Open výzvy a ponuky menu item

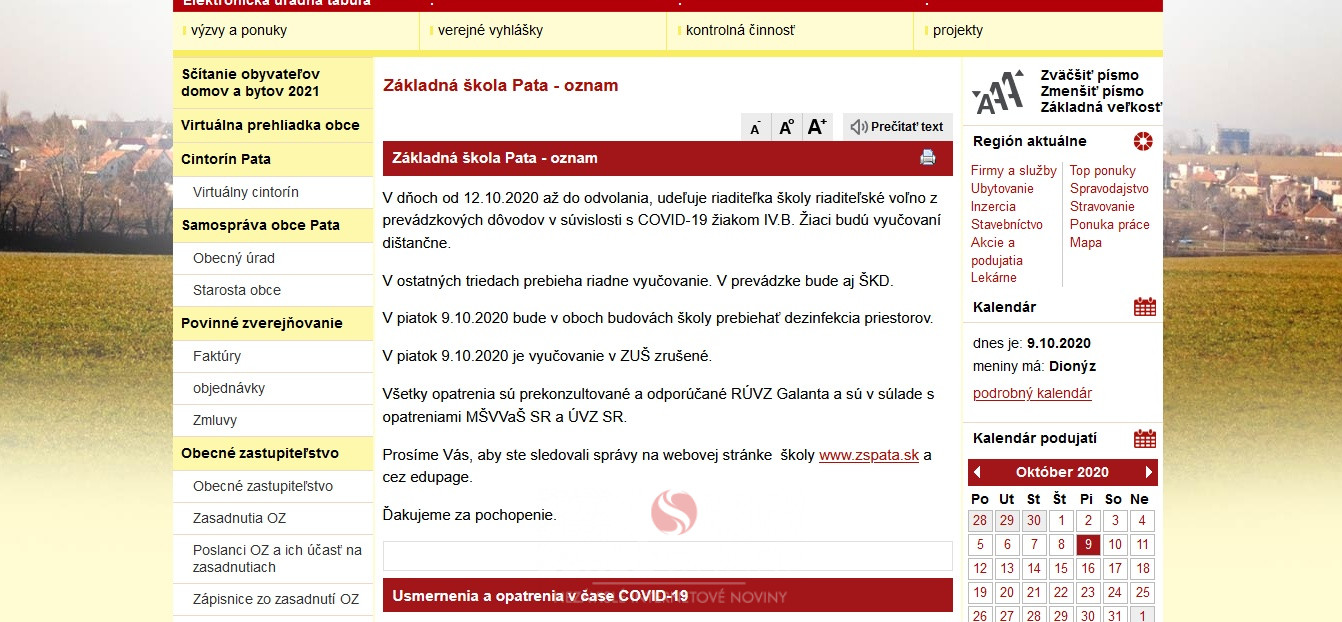click(238, 30)
